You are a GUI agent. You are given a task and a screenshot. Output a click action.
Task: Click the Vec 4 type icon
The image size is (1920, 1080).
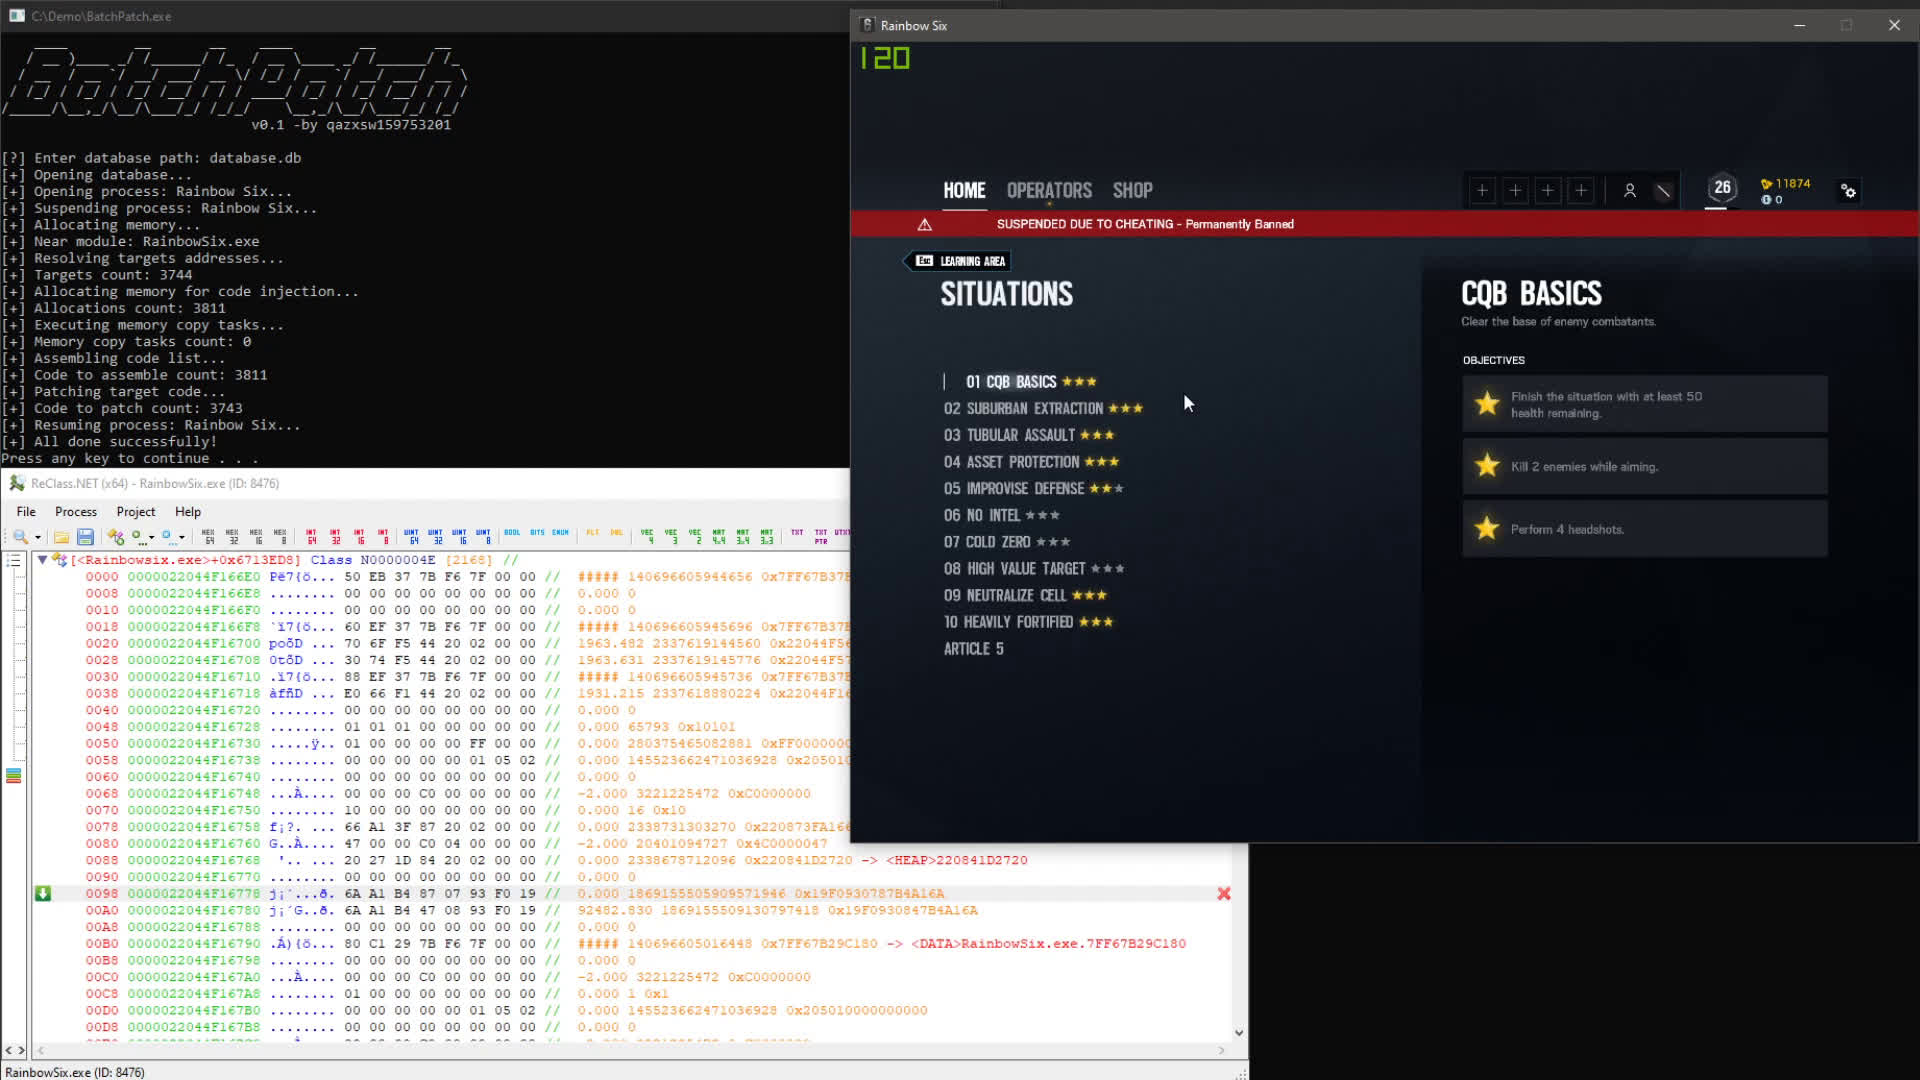pos(647,537)
